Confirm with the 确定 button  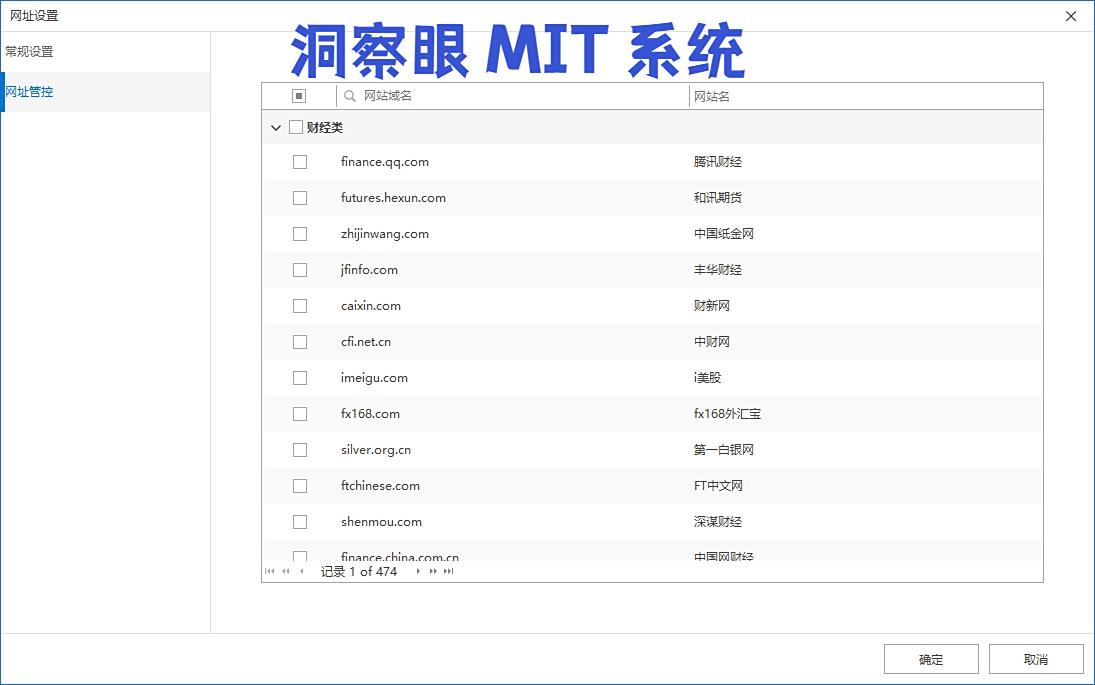tap(931, 659)
